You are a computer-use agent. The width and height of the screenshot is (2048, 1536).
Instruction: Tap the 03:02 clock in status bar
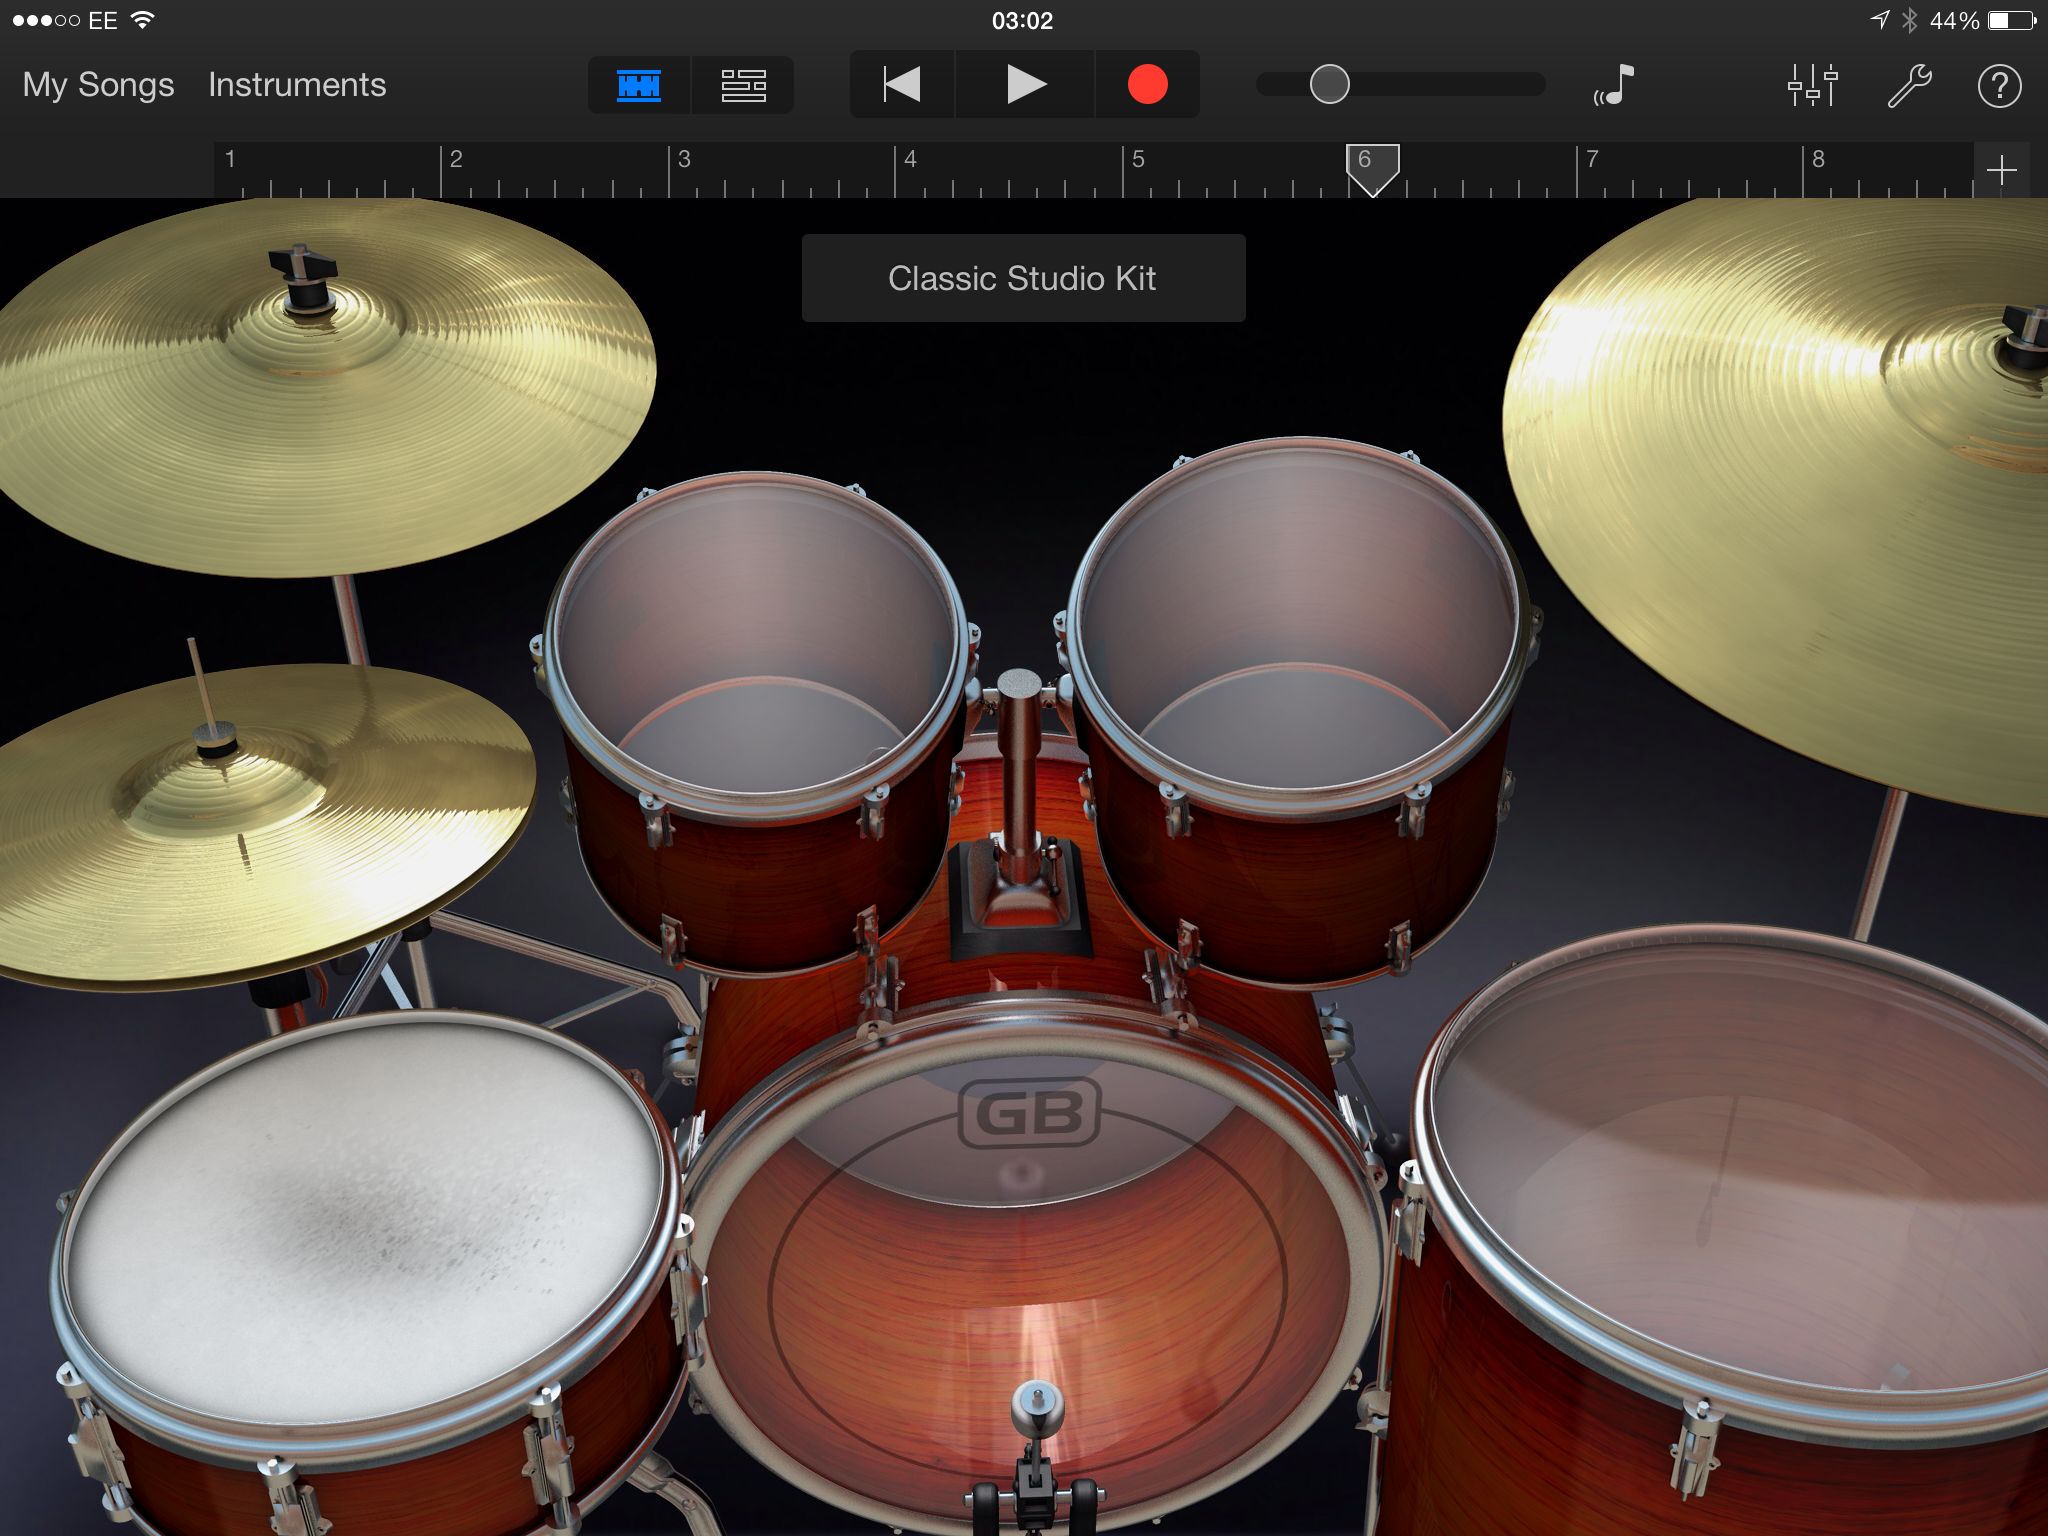pos(1022,21)
